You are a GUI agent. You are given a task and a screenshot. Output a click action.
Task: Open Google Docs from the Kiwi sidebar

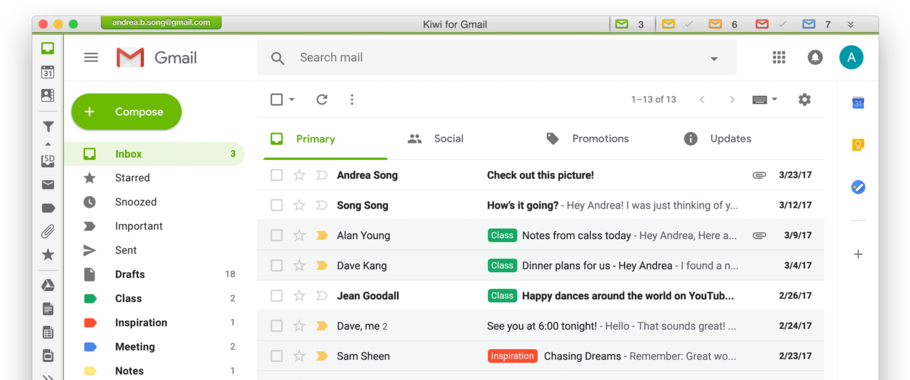coord(48,309)
